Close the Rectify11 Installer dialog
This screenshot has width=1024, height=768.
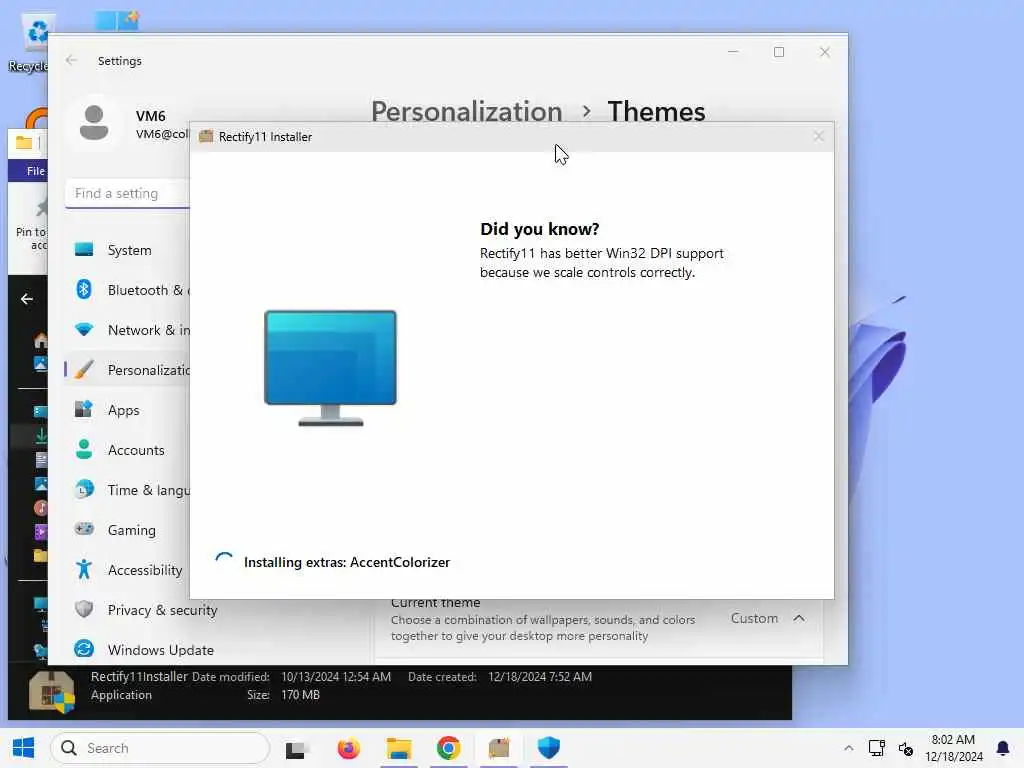(818, 136)
